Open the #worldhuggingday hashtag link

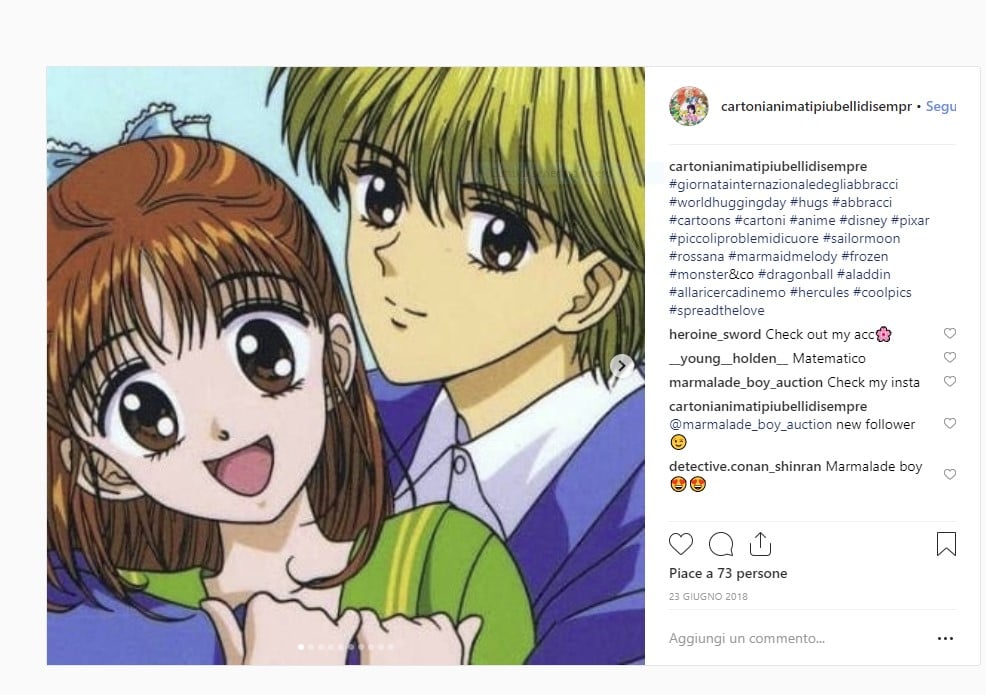[728, 203]
